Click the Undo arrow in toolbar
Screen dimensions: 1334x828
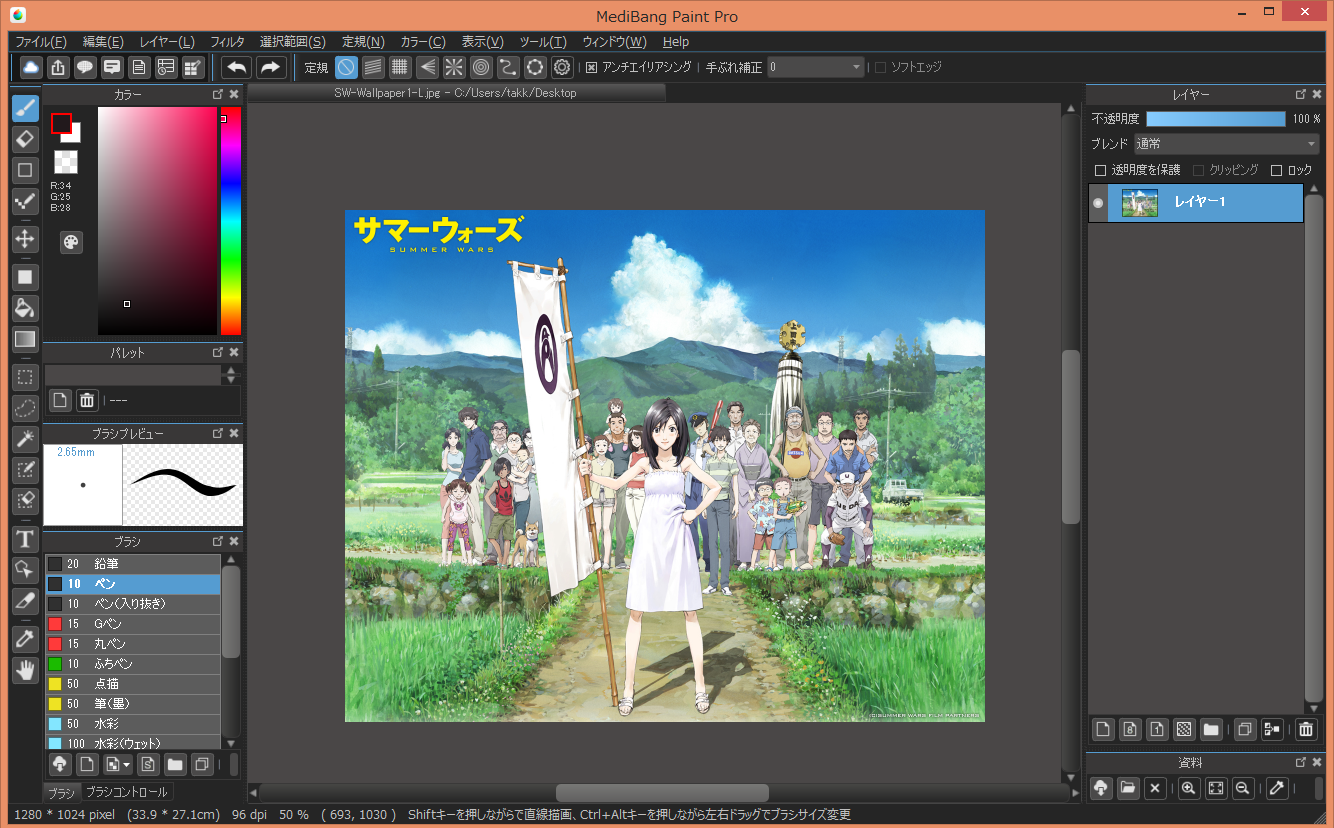point(237,67)
